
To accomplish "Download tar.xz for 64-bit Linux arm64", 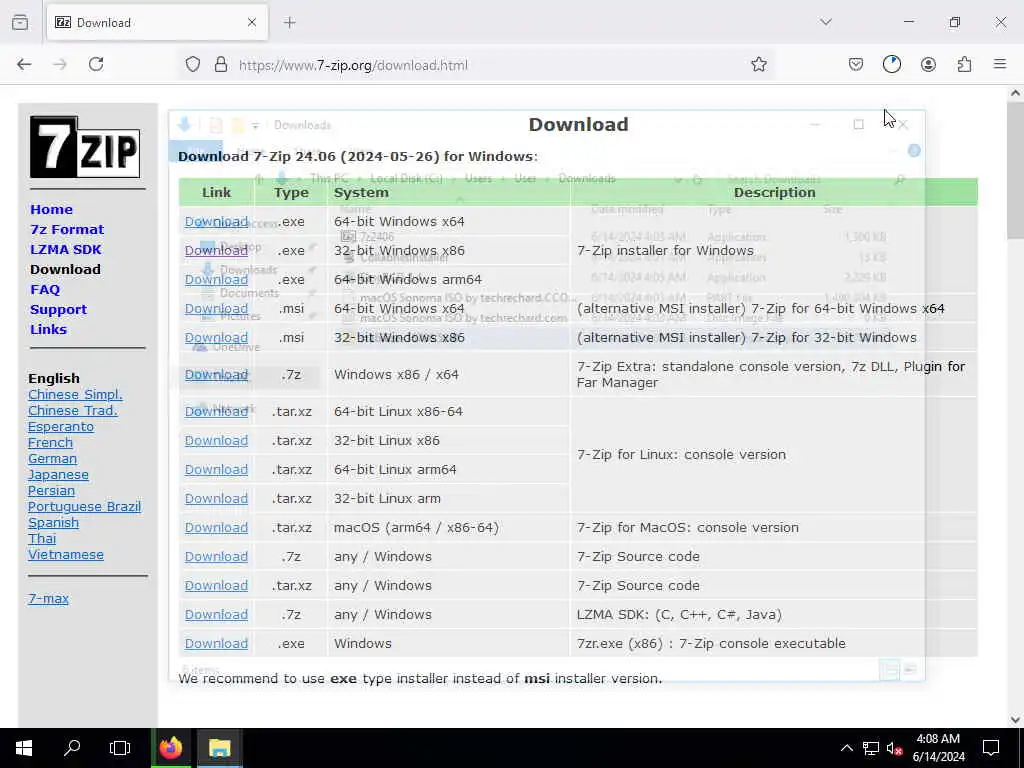I will pyautogui.click(x=216, y=470).
